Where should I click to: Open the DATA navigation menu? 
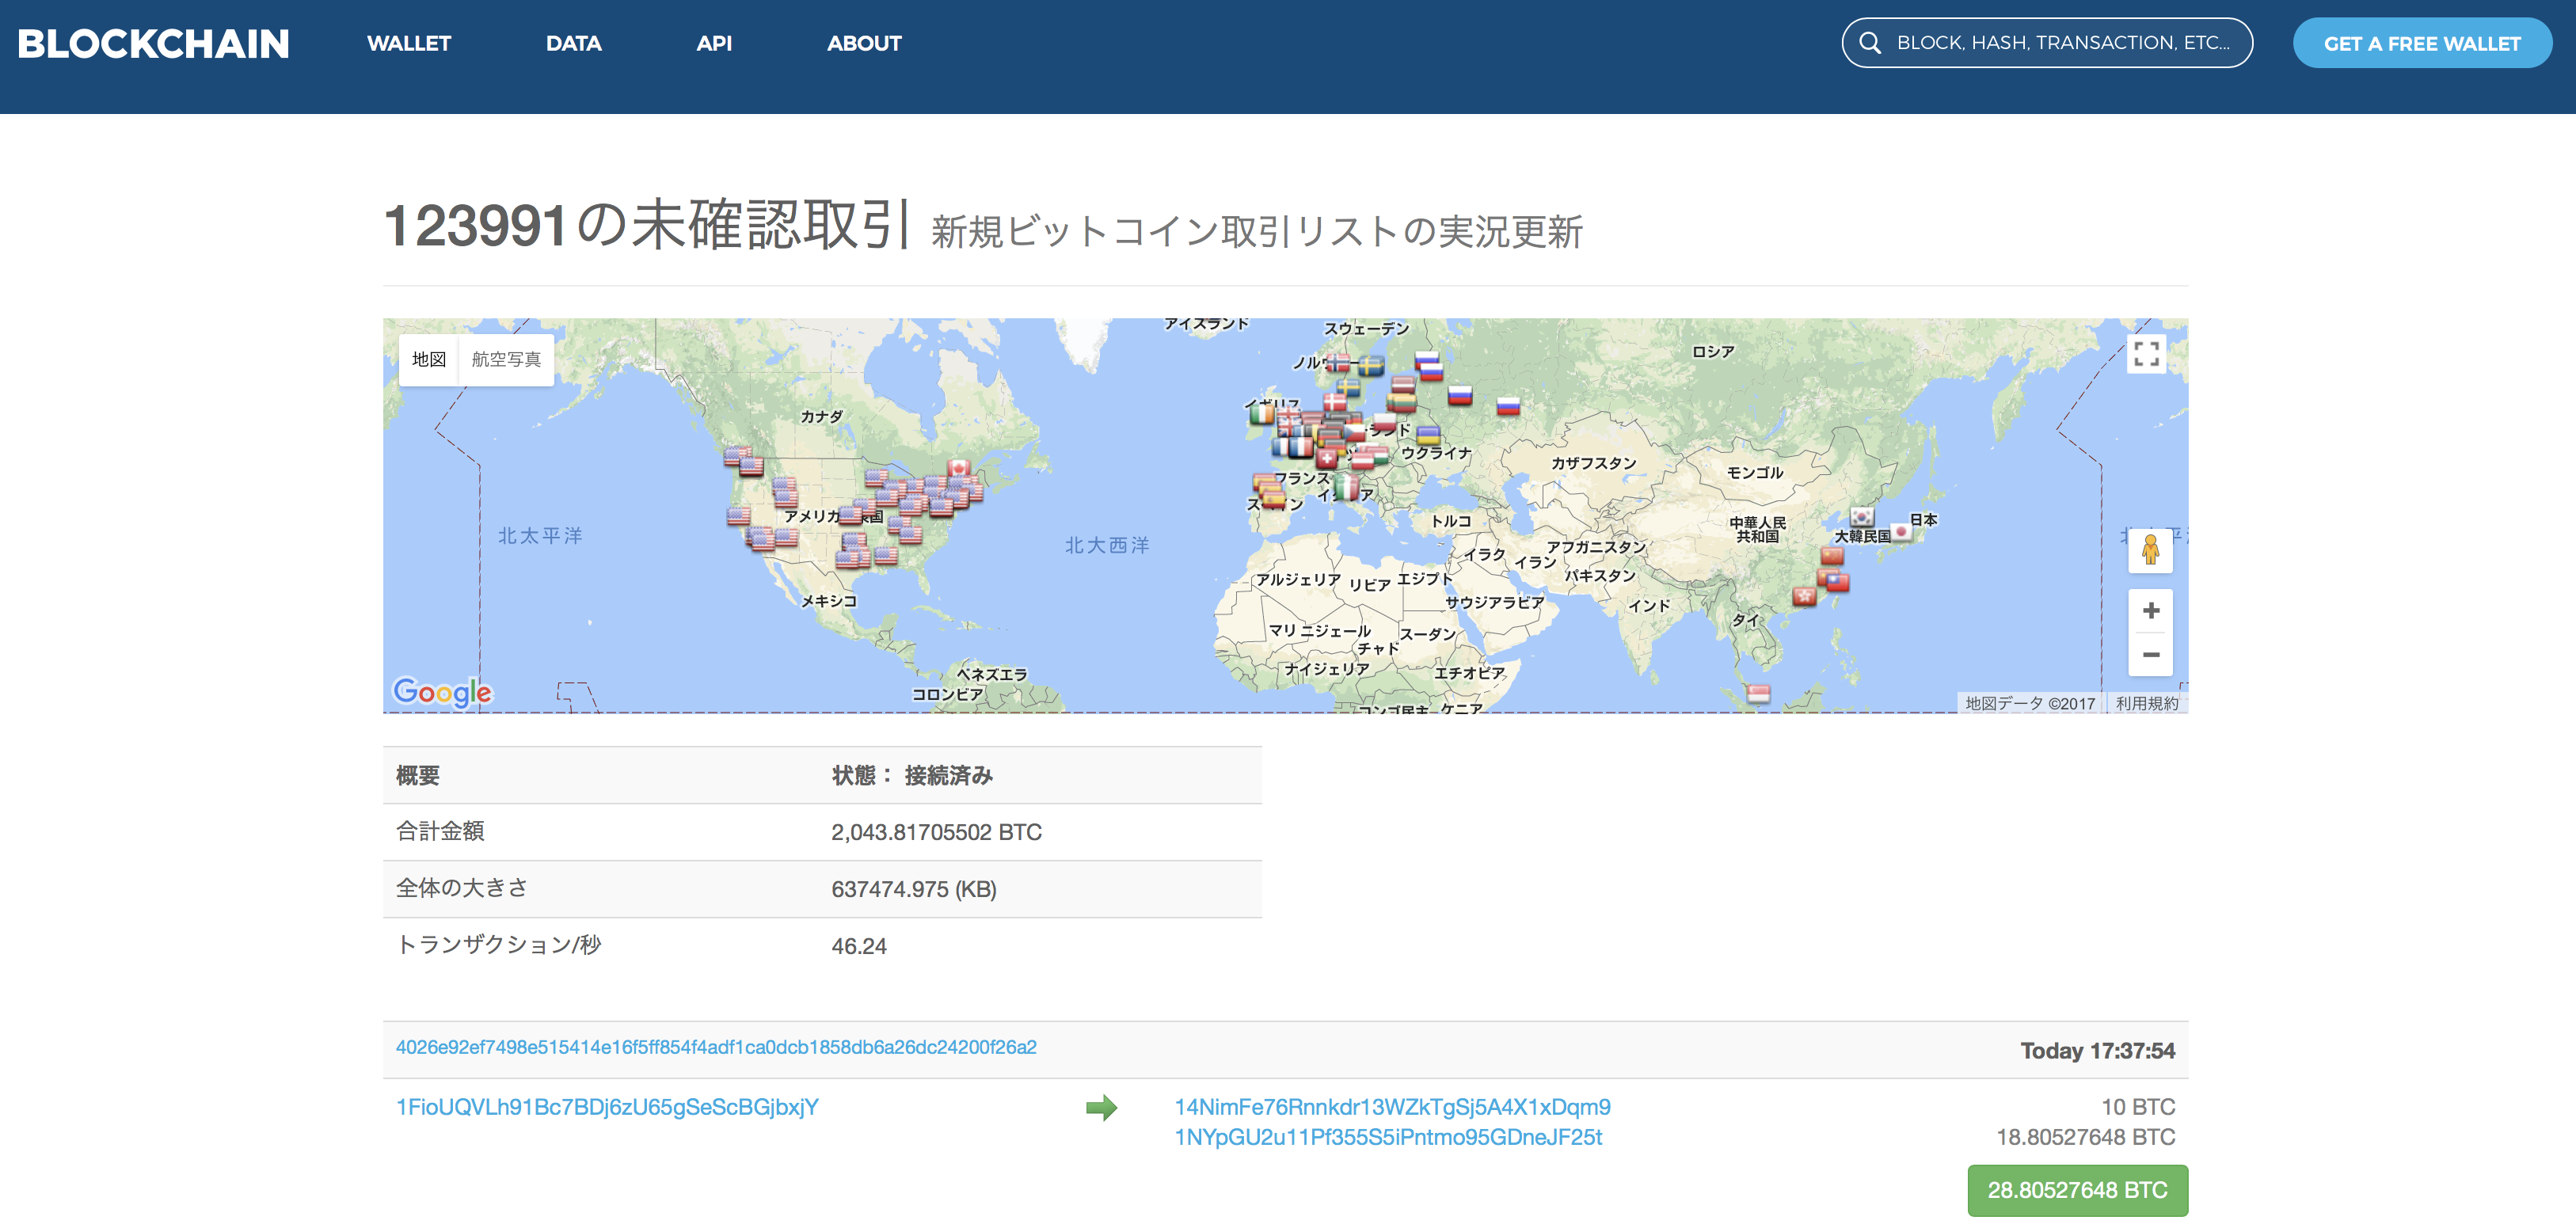(573, 43)
